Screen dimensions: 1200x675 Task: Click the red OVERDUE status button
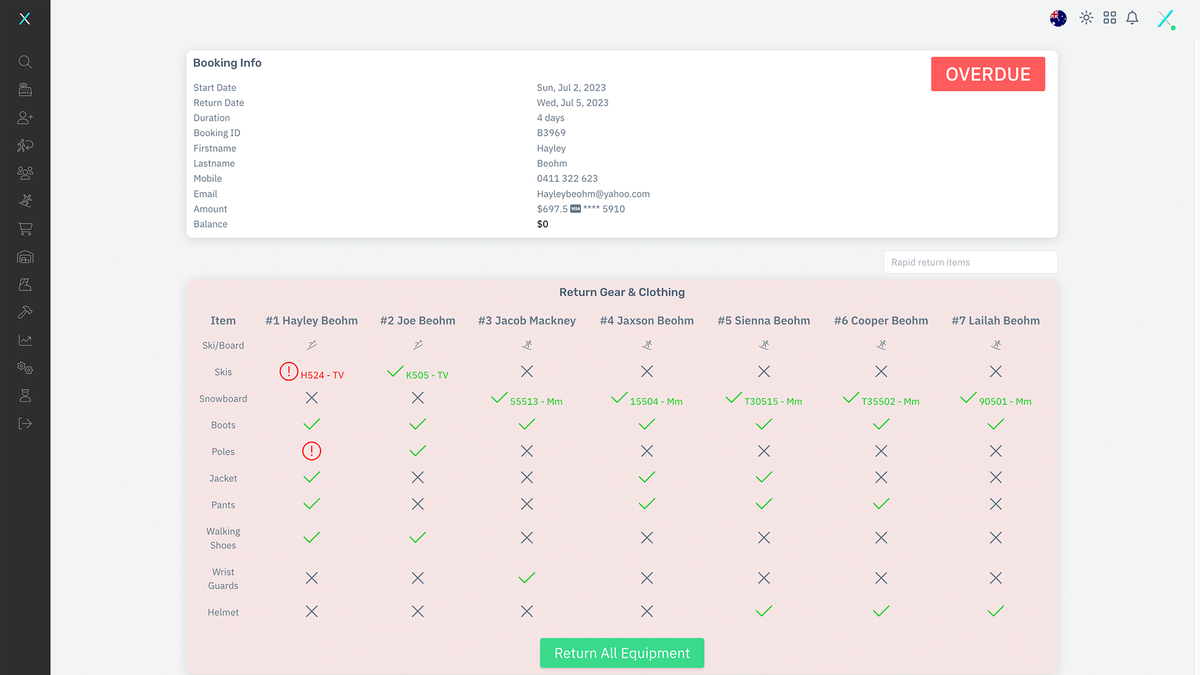[x=987, y=74]
